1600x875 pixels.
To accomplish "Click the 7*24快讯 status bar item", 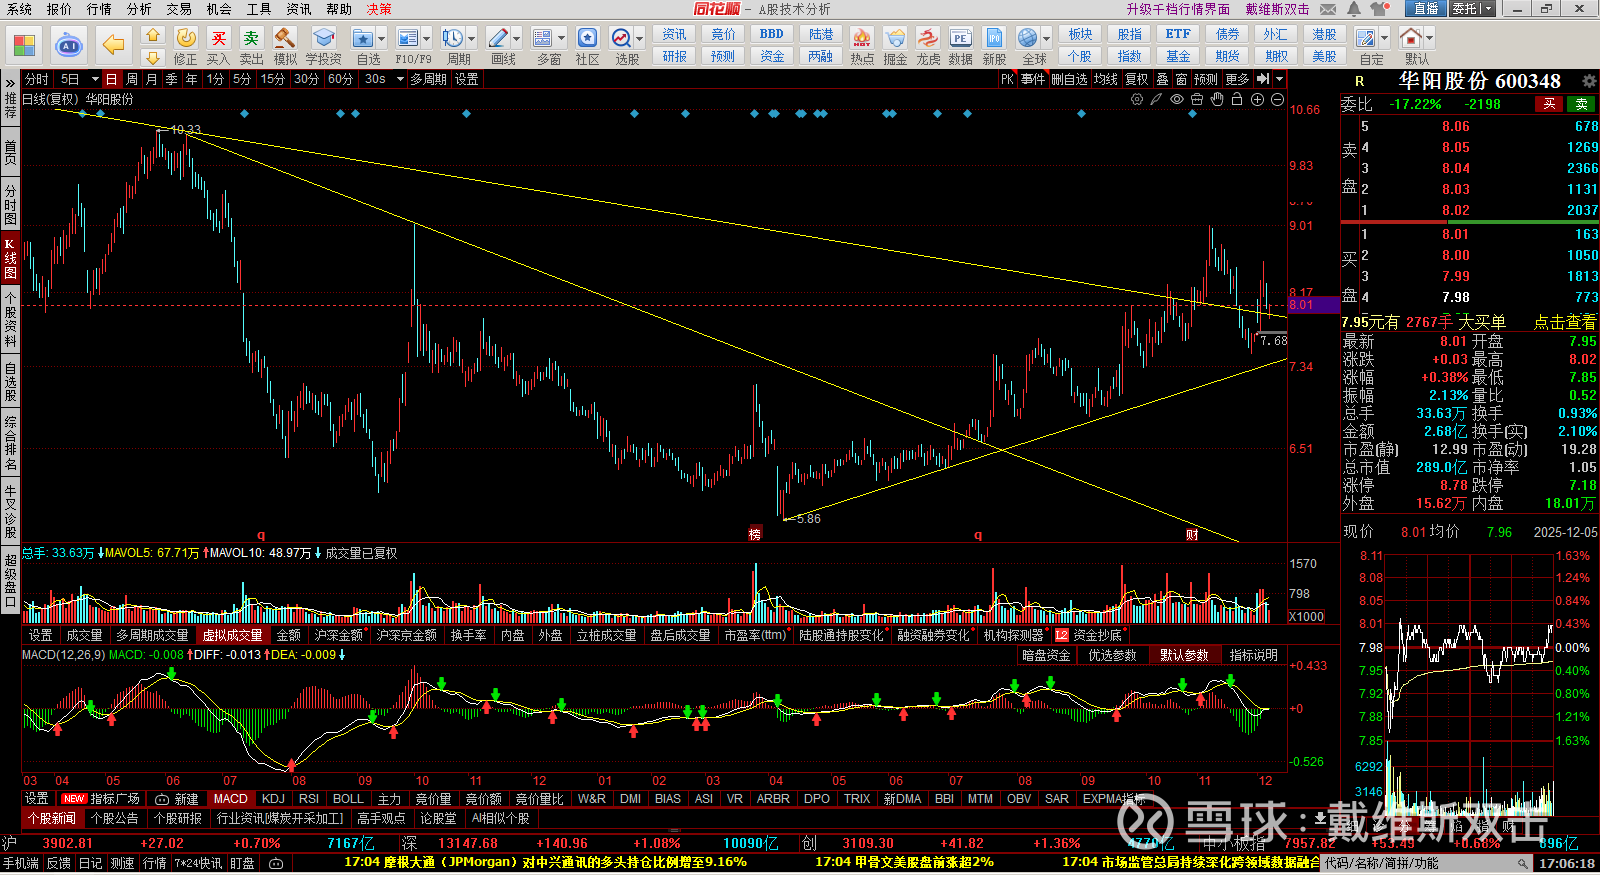I will point(198,863).
